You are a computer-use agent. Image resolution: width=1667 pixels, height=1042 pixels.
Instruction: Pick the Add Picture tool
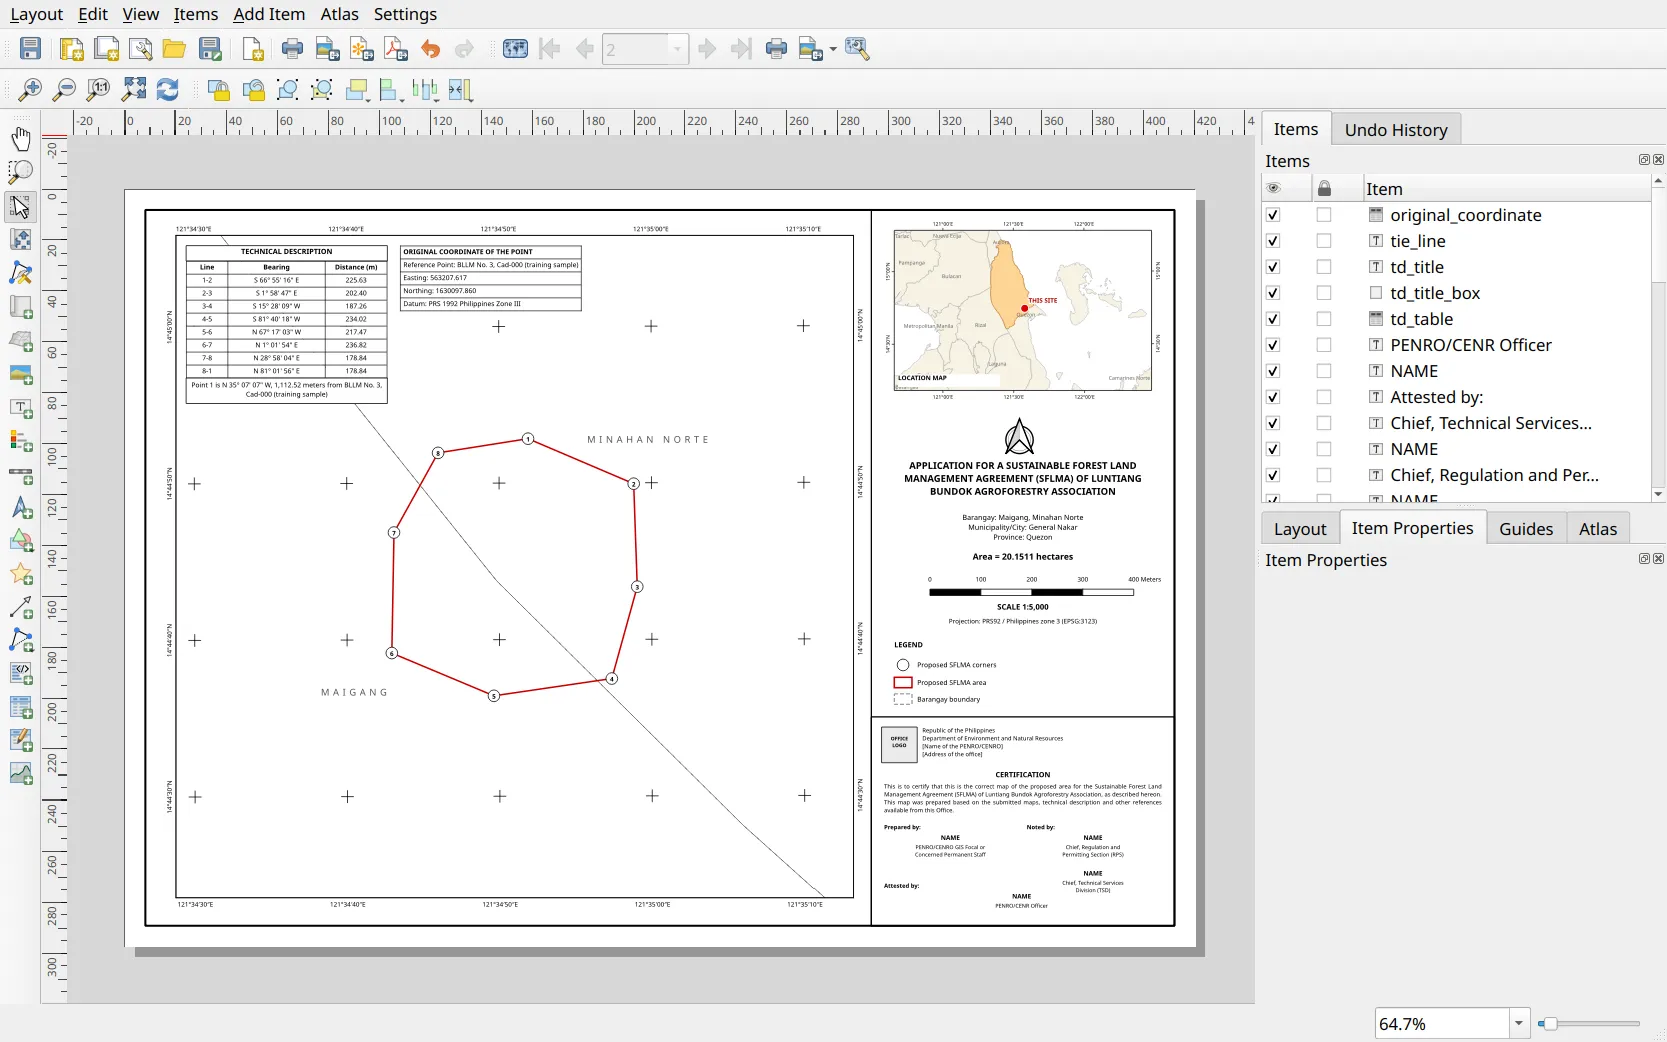click(20, 375)
